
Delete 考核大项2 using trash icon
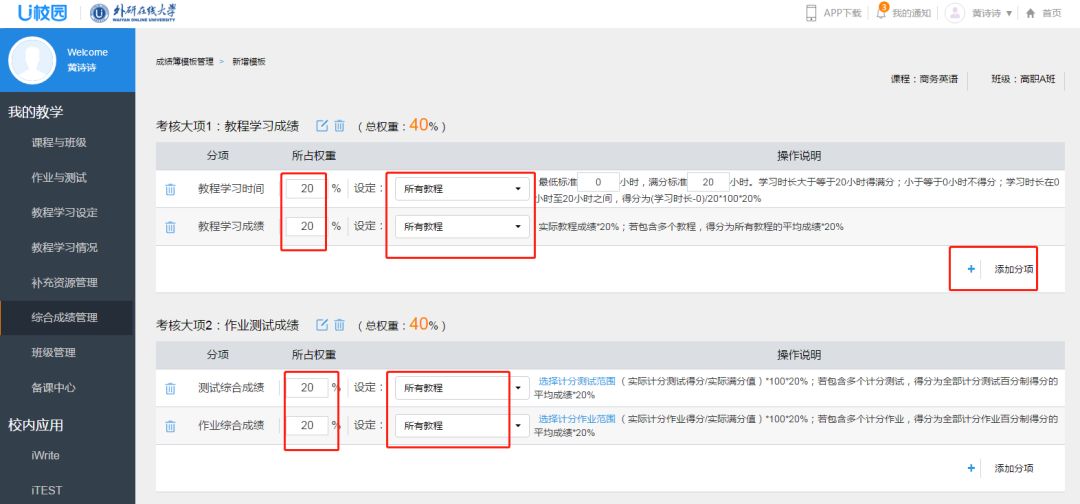point(340,324)
